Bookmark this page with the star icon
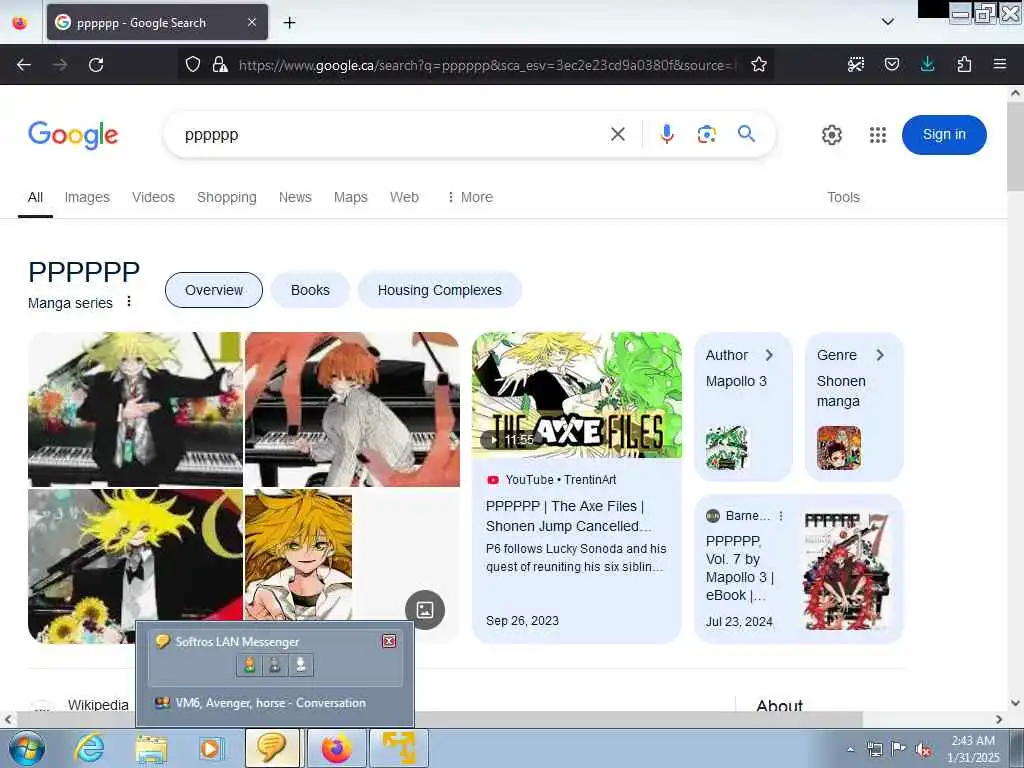Viewport: 1024px width, 768px height. coord(758,64)
